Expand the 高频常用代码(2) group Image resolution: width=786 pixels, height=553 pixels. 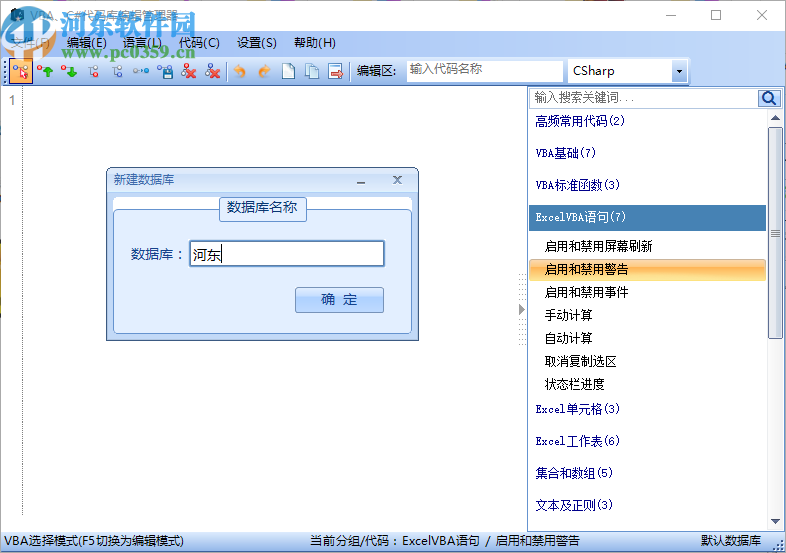(580, 121)
